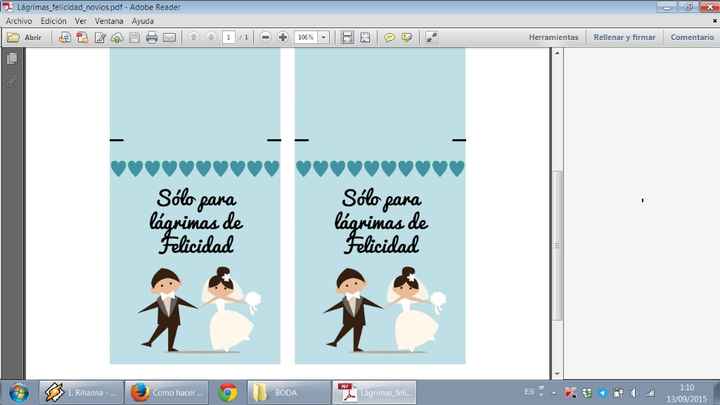720x405 pixels.
Task: Click the create PDF online icon
Action: pyautogui.click(x=64, y=38)
